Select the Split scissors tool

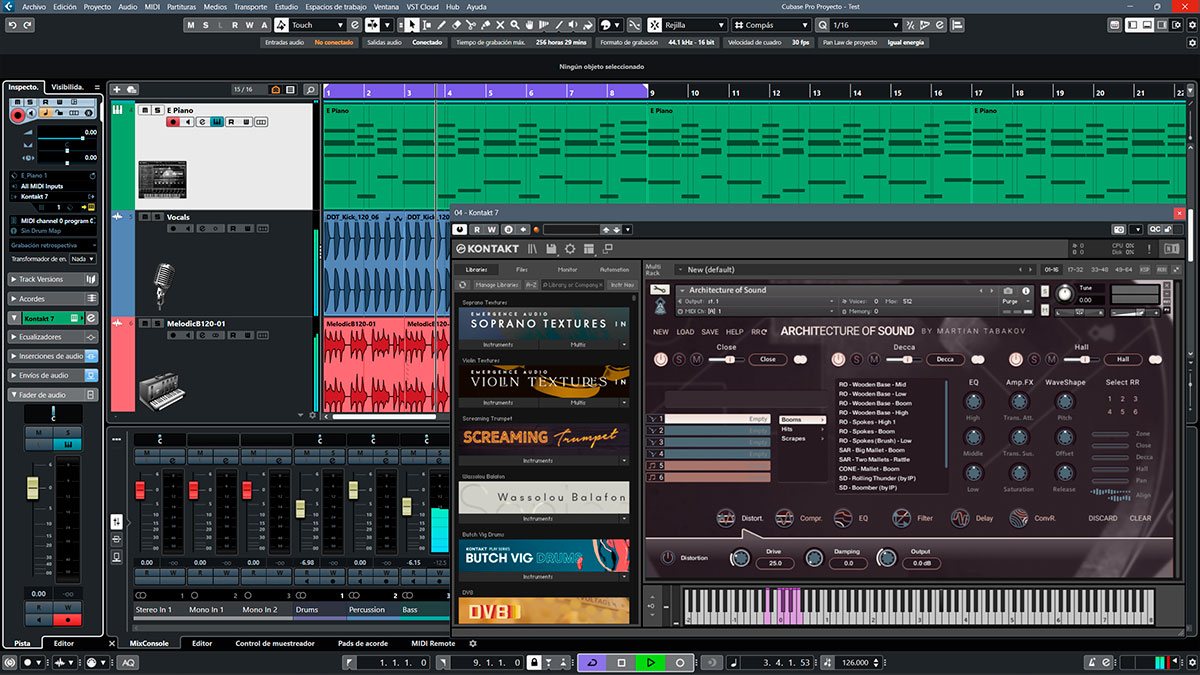(471, 25)
